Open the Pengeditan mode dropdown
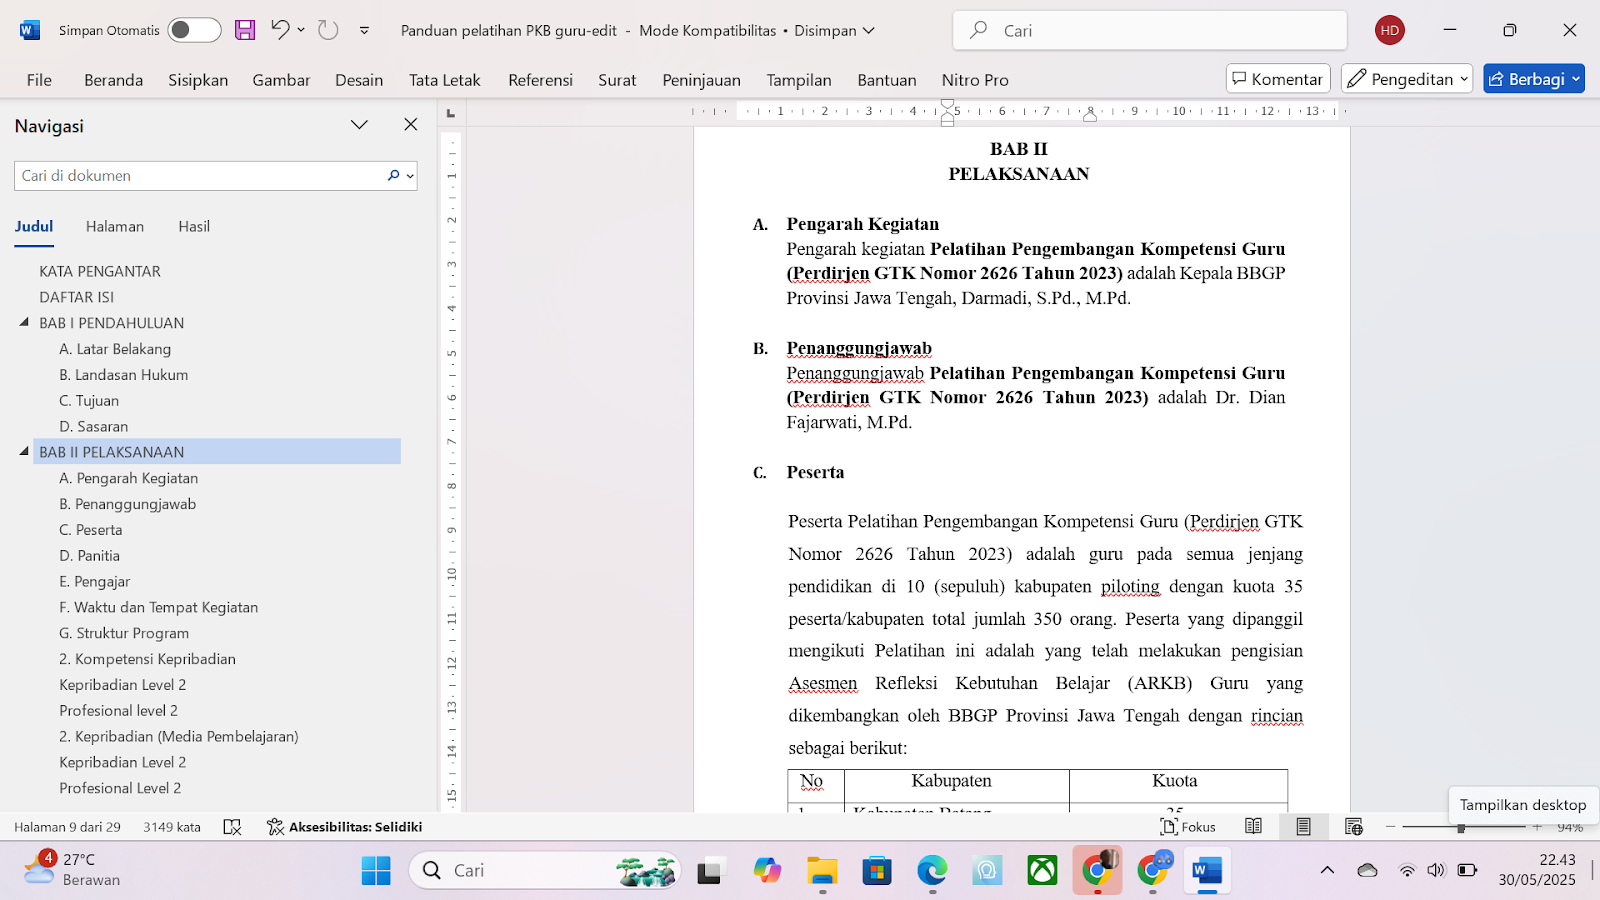Image resolution: width=1600 pixels, height=900 pixels. click(1407, 79)
